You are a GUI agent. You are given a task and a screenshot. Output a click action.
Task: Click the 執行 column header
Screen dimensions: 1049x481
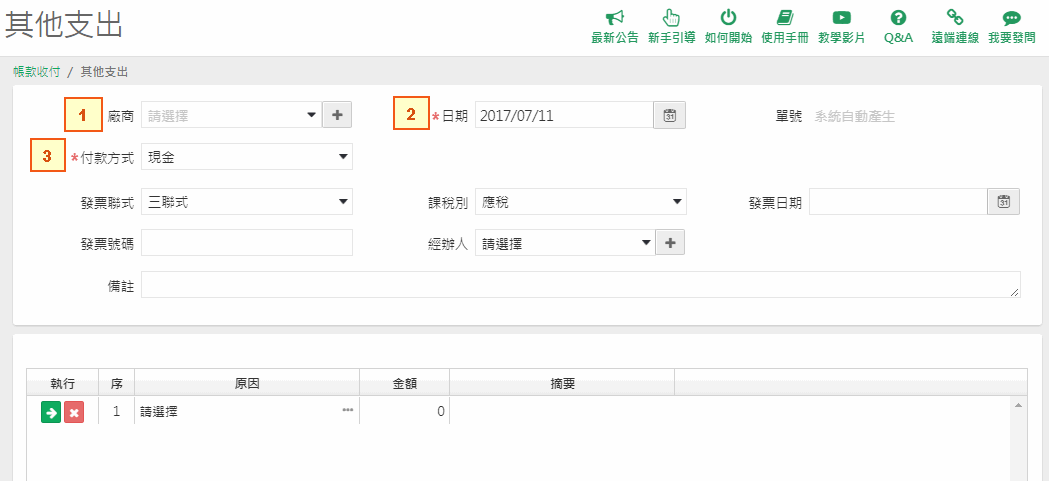[x=62, y=383]
